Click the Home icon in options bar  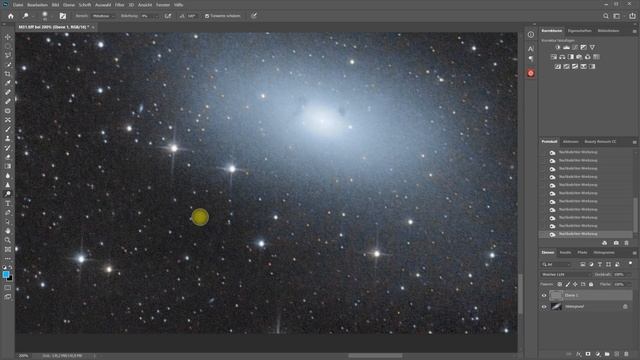click(x=11, y=16)
